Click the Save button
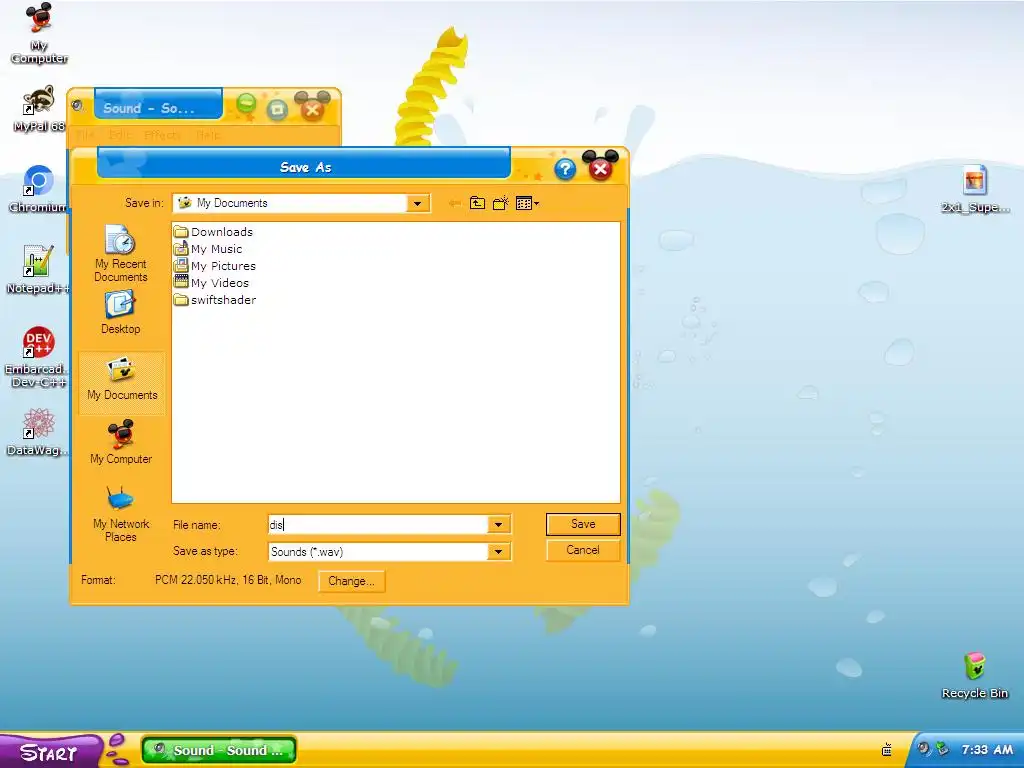The height and width of the screenshot is (768, 1024). (583, 524)
